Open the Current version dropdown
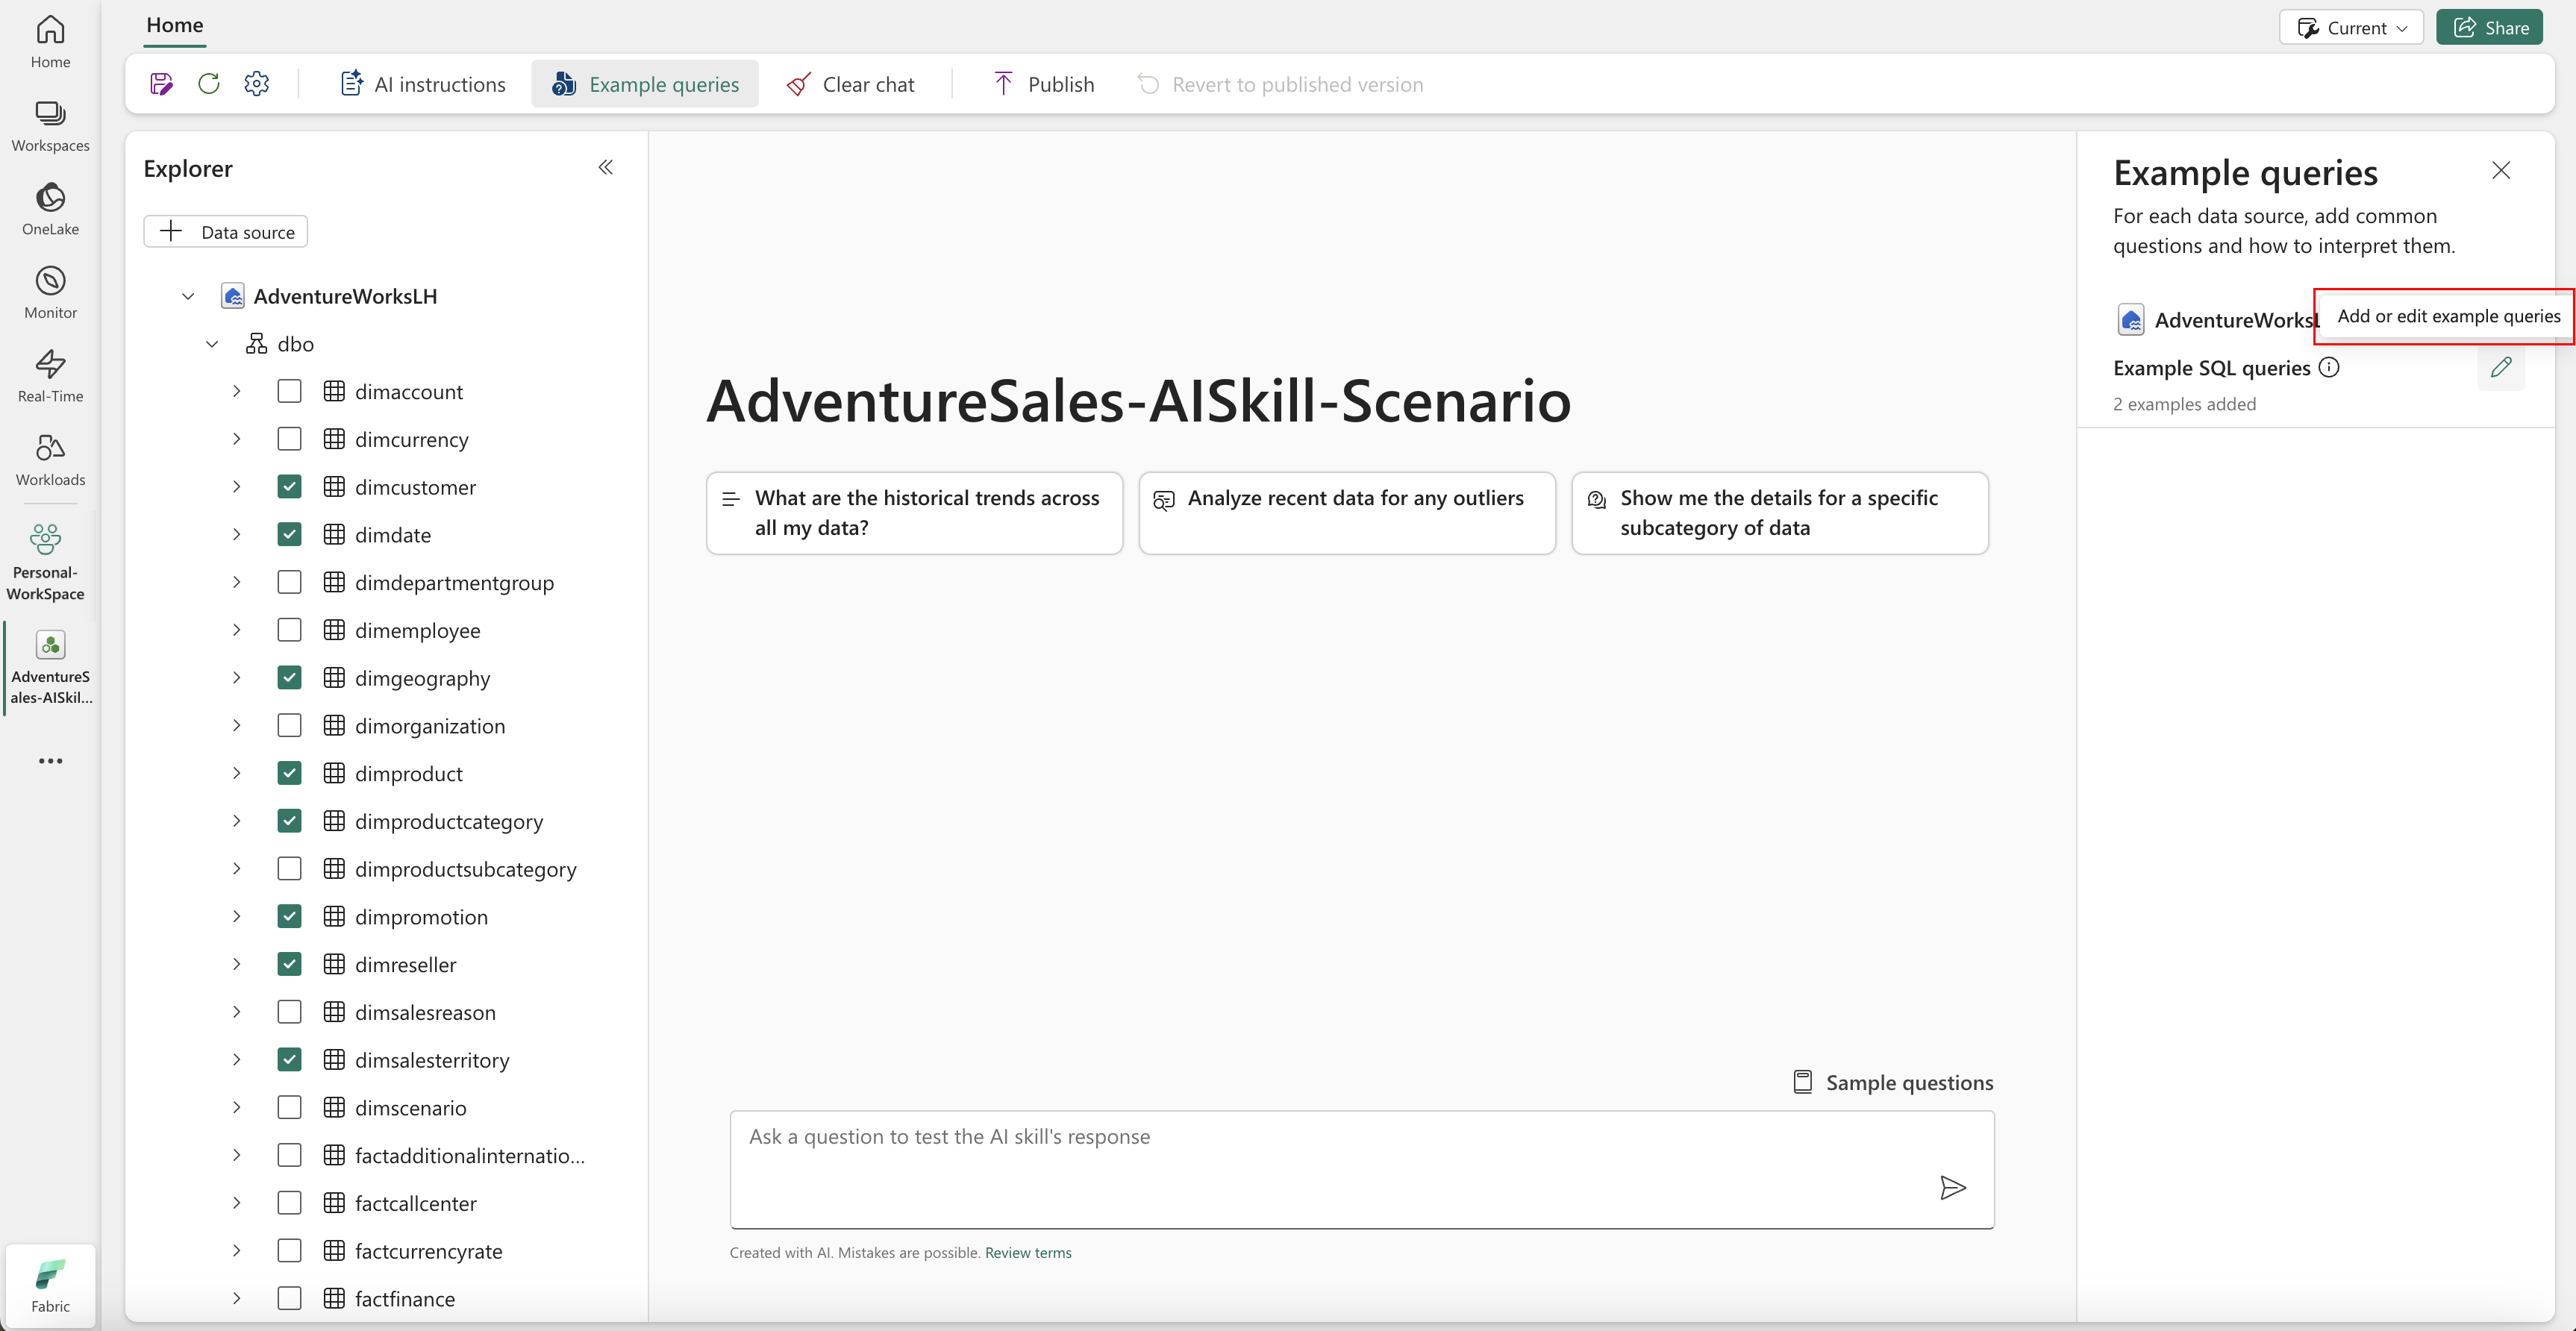This screenshot has width=2576, height=1331. [x=2351, y=28]
